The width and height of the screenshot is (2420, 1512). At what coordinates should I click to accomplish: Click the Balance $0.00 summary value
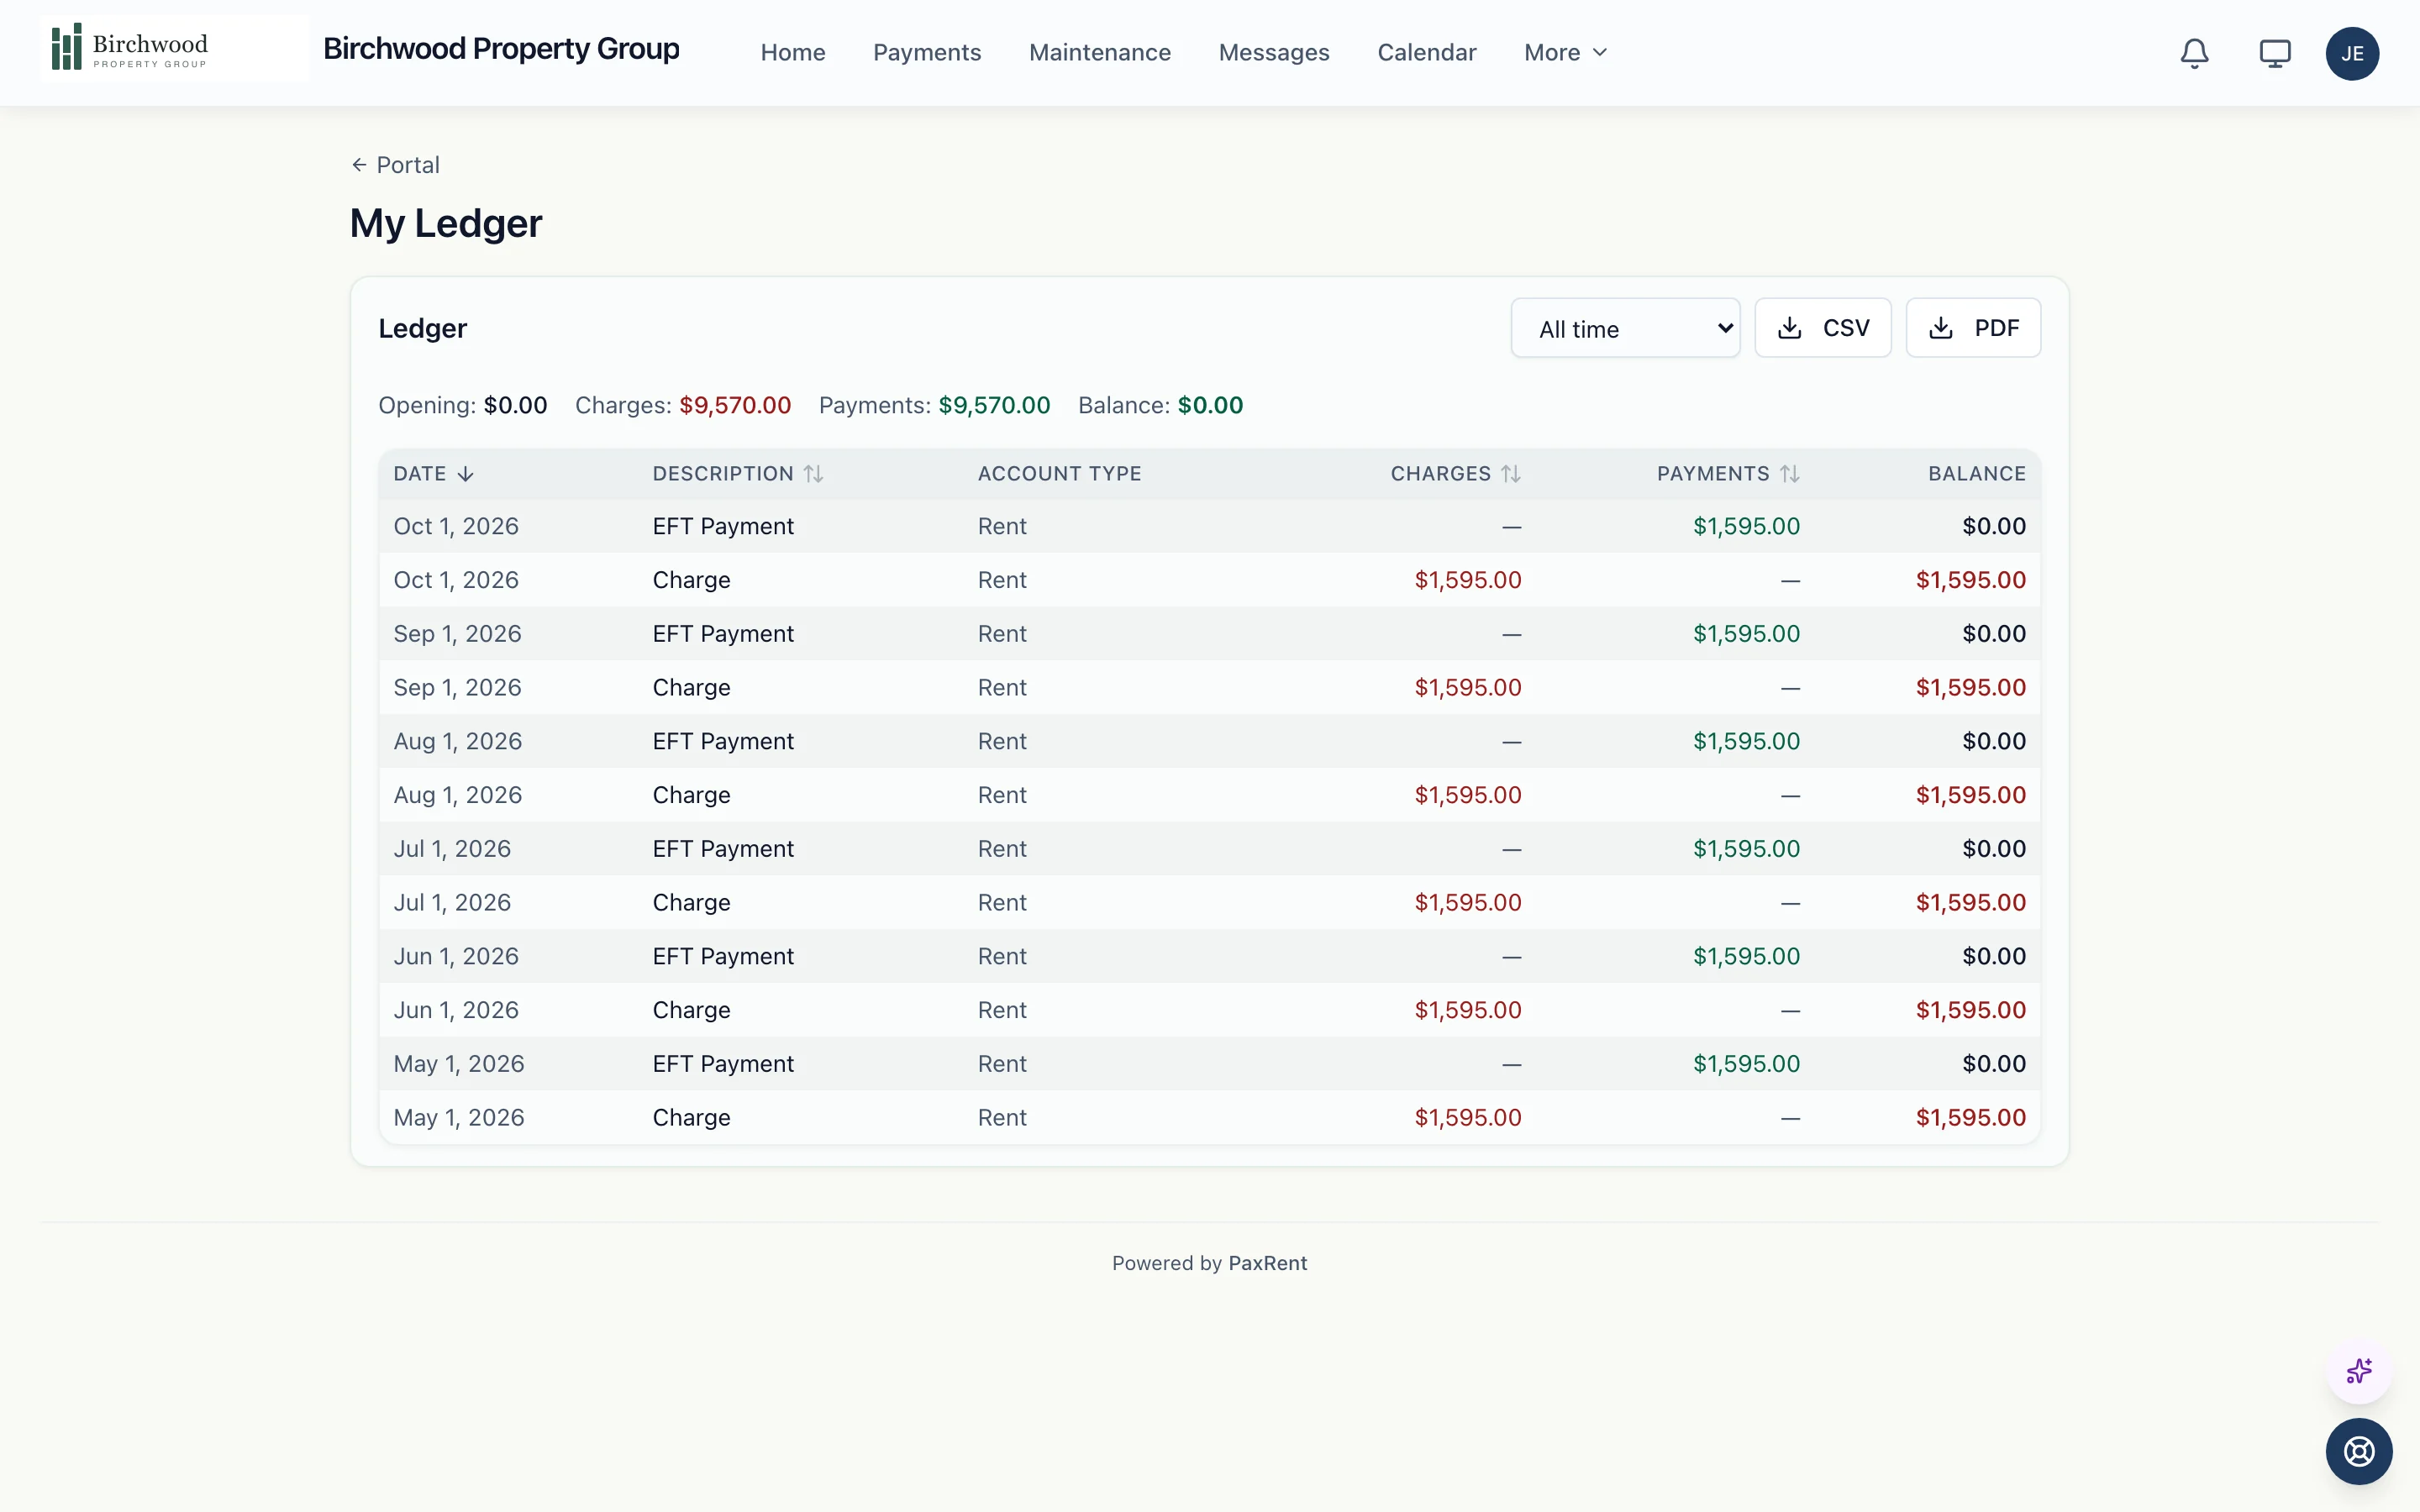(x=1210, y=405)
